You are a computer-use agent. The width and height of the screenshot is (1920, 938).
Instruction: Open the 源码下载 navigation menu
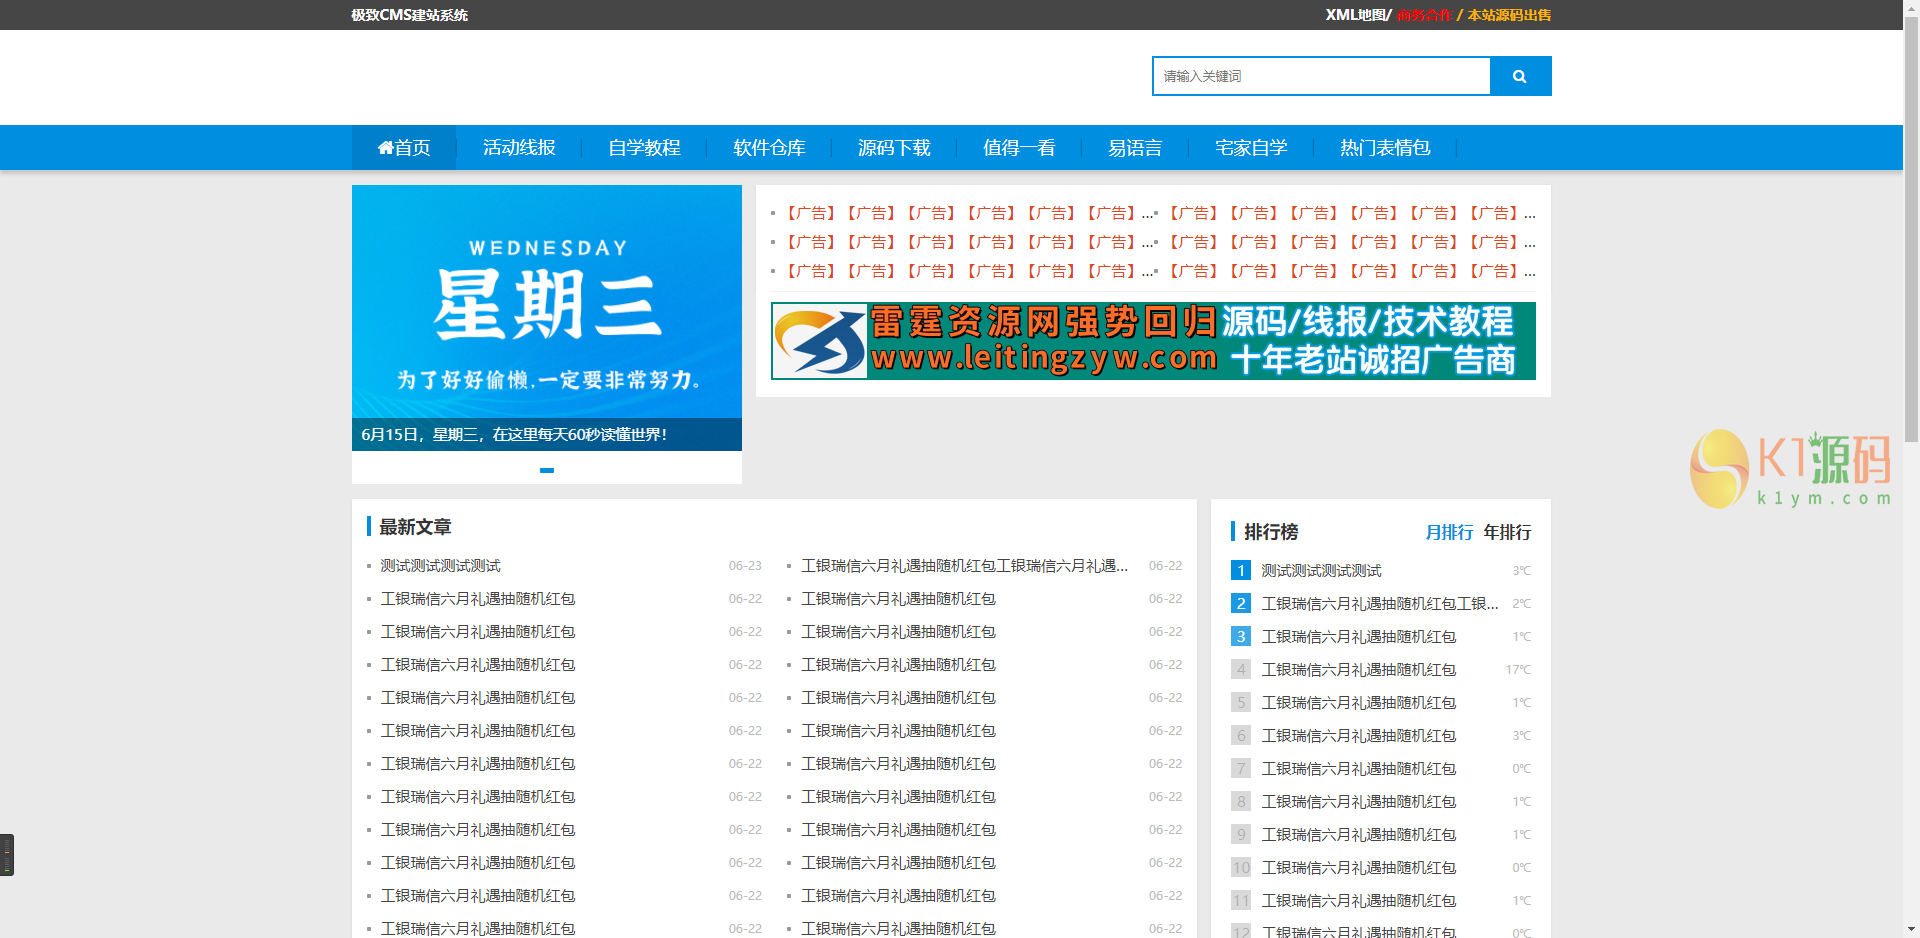[894, 148]
